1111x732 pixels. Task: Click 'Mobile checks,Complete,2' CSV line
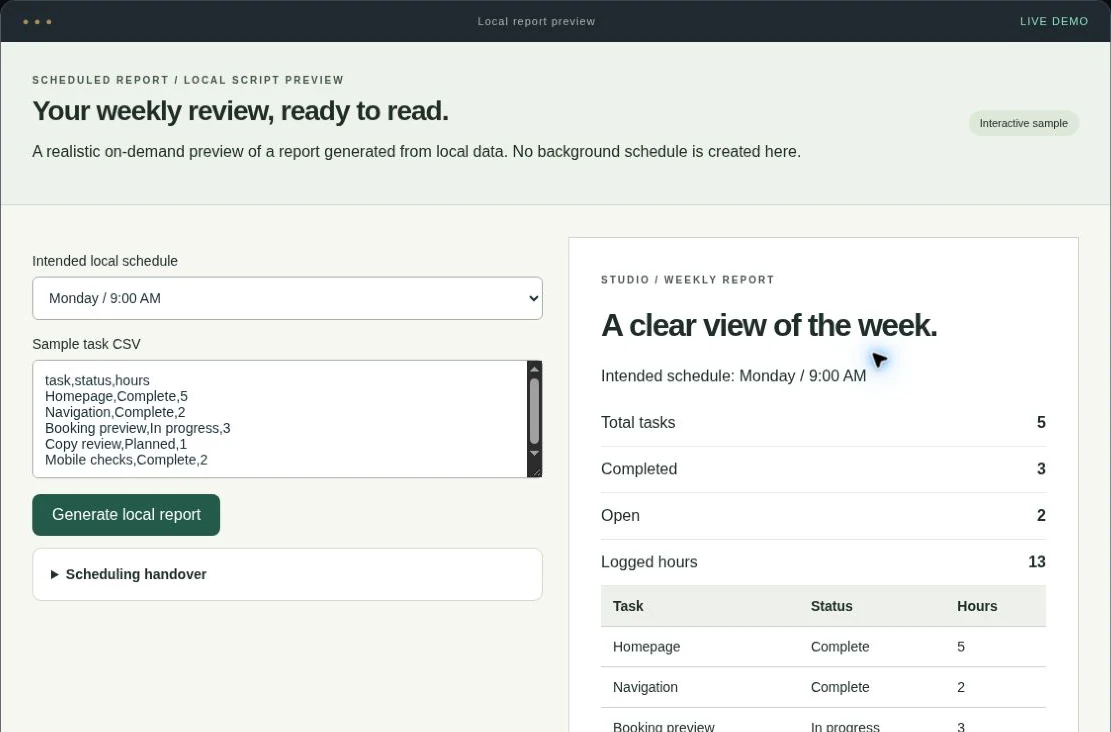(126, 460)
